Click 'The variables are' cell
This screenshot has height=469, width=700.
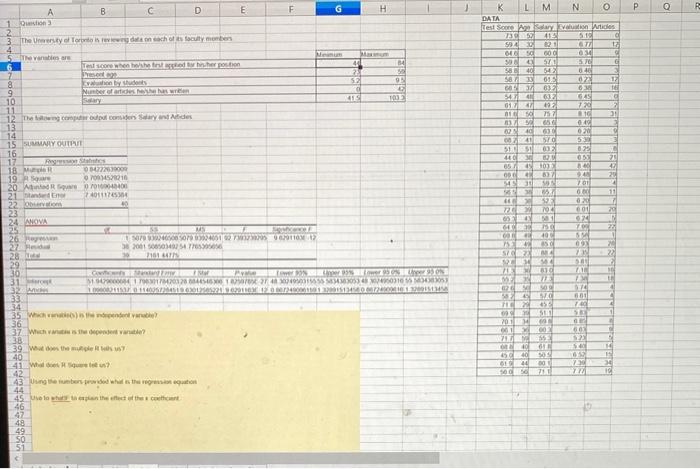[x=46, y=58]
